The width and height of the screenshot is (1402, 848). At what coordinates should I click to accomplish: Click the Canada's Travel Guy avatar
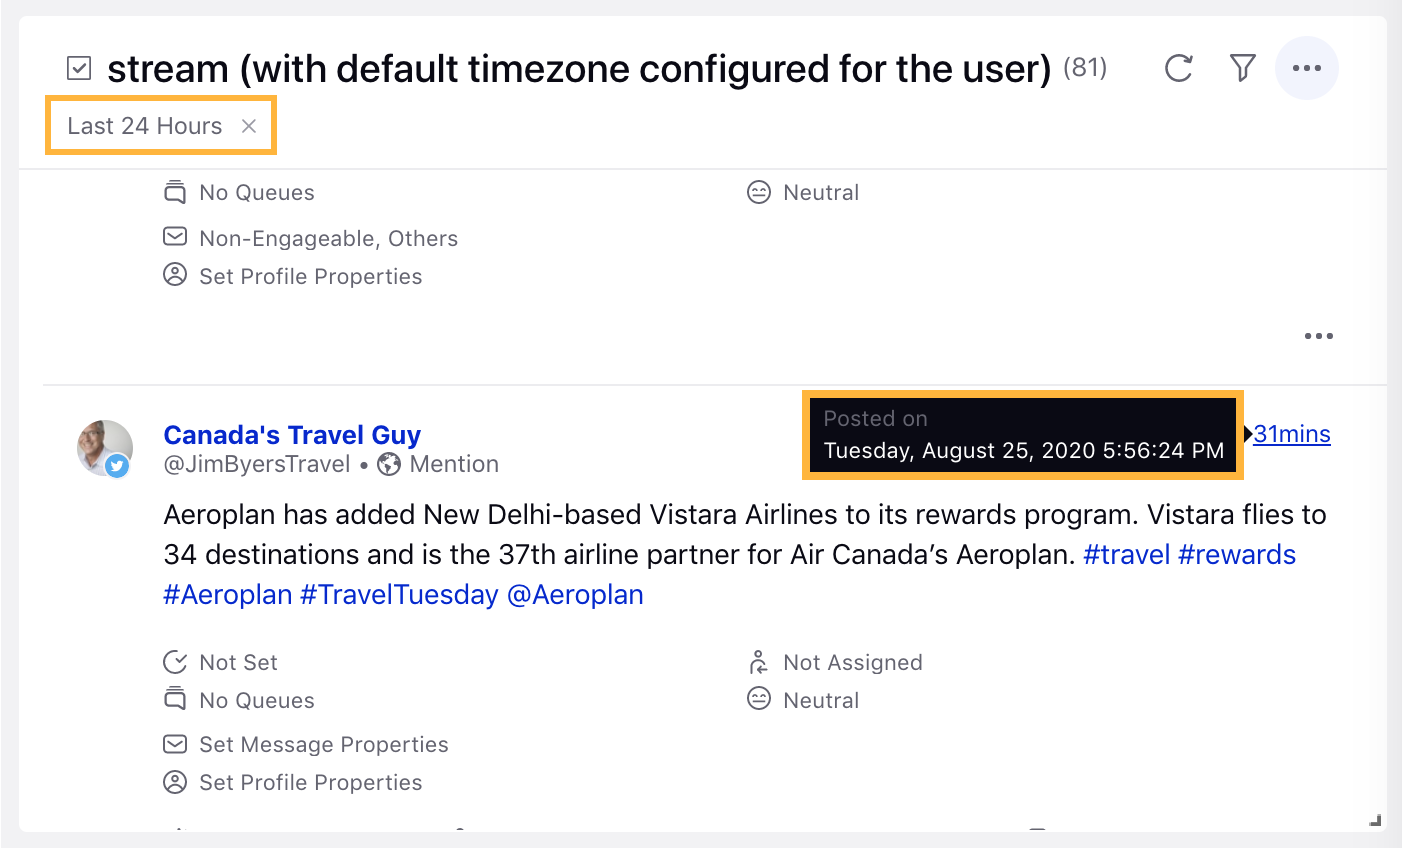pos(104,448)
